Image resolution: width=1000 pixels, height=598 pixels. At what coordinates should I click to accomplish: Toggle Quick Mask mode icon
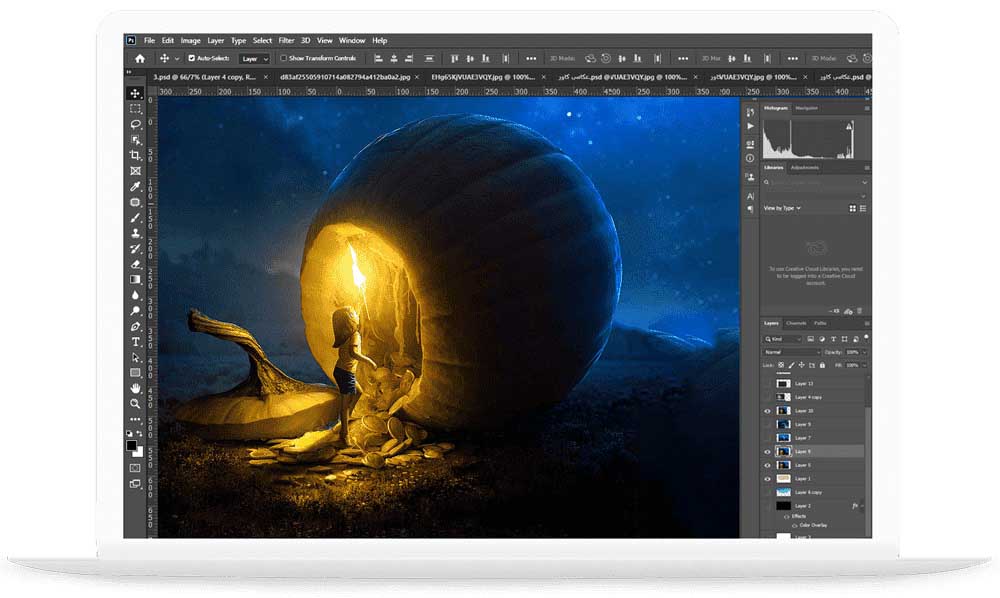click(135, 468)
